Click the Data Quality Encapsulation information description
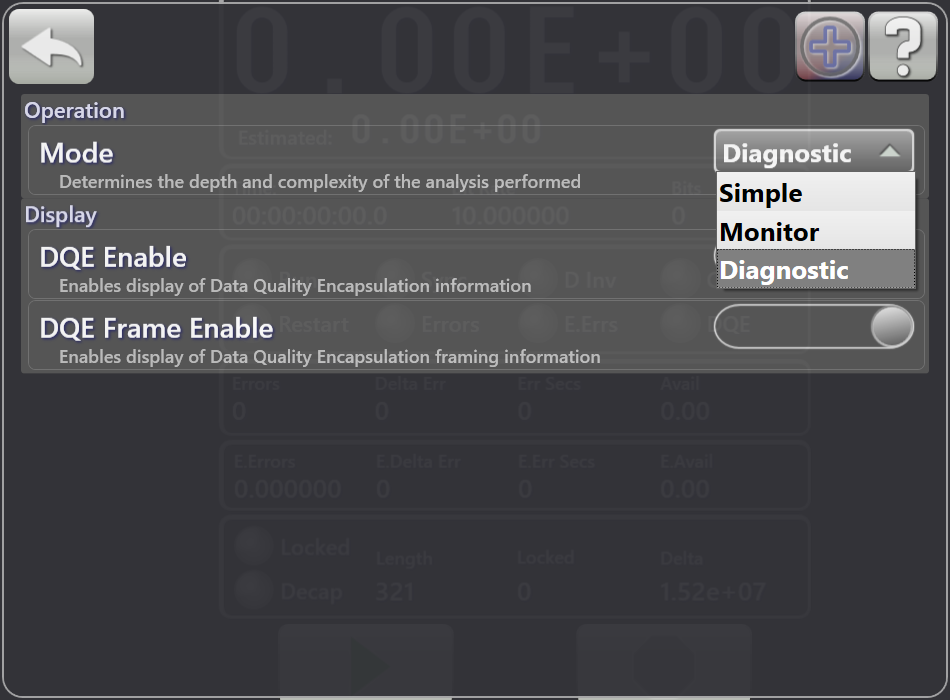This screenshot has width=950, height=700. [295, 286]
